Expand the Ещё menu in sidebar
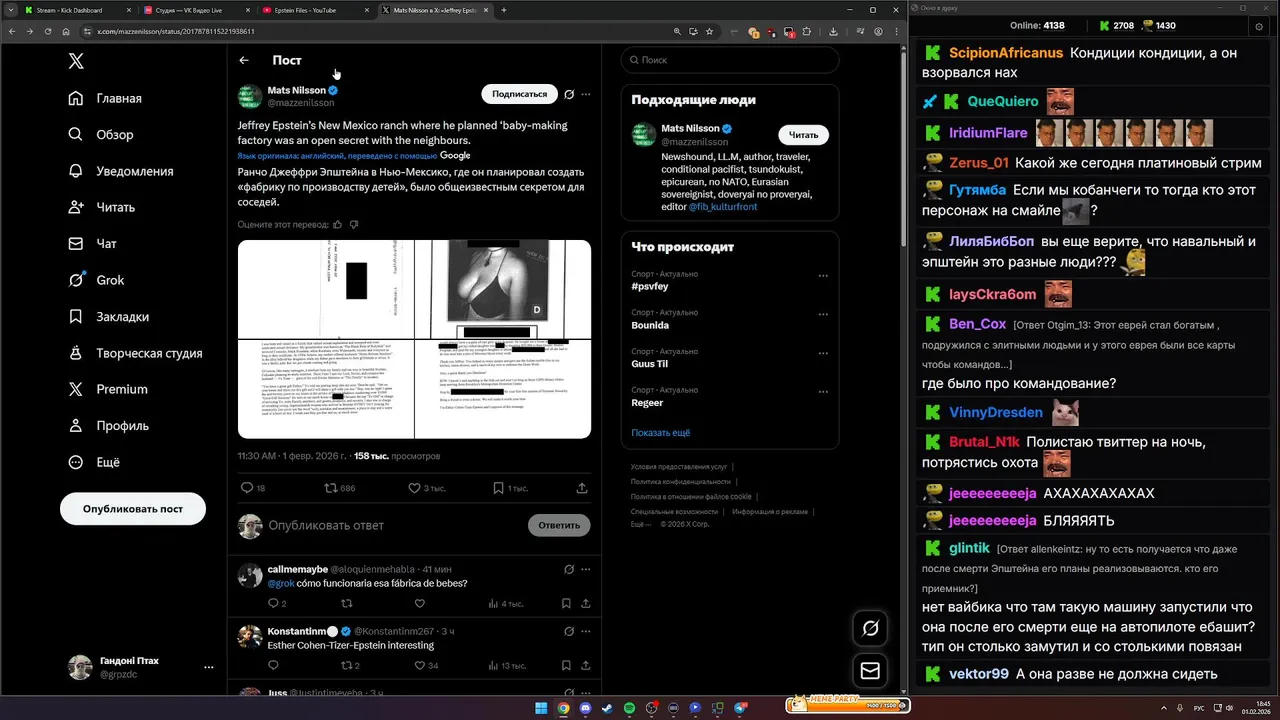The height and width of the screenshot is (720, 1280). pyautogui.click(x=93, y=462)
